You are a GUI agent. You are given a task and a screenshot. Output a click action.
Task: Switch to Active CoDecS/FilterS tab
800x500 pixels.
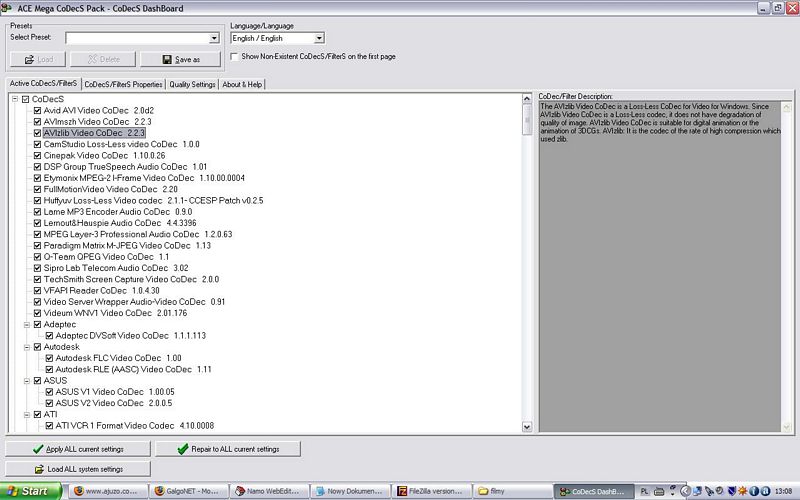tap(43, 83)
